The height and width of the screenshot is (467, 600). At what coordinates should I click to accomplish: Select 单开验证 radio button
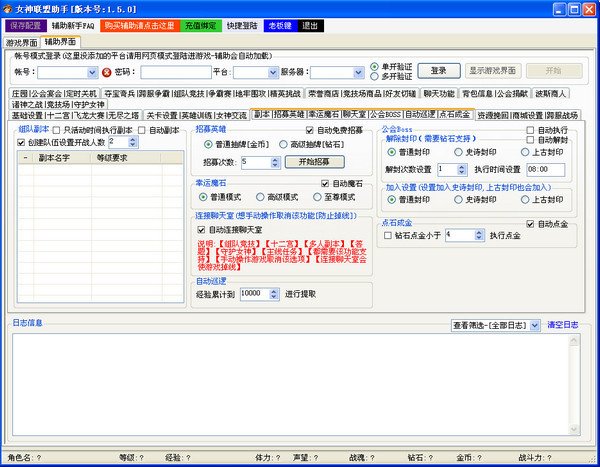(x=374, y=67)
